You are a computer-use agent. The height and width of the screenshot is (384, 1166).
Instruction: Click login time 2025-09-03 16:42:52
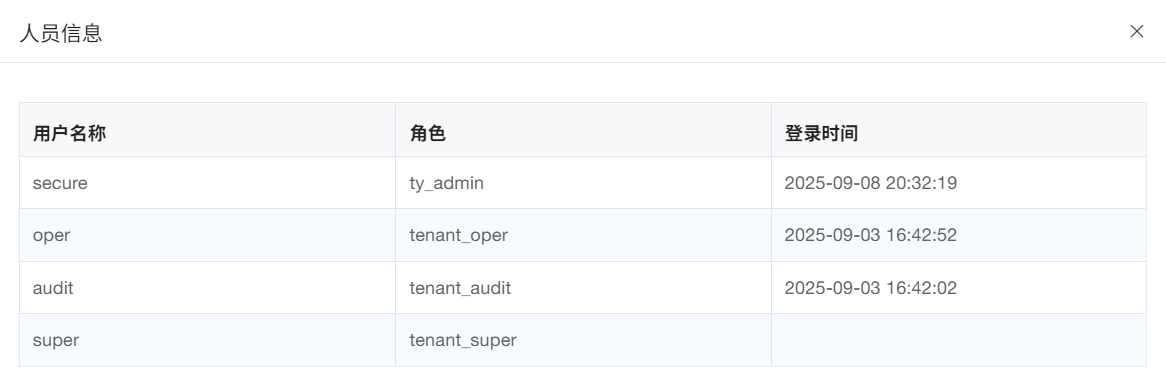pos(870,235)
